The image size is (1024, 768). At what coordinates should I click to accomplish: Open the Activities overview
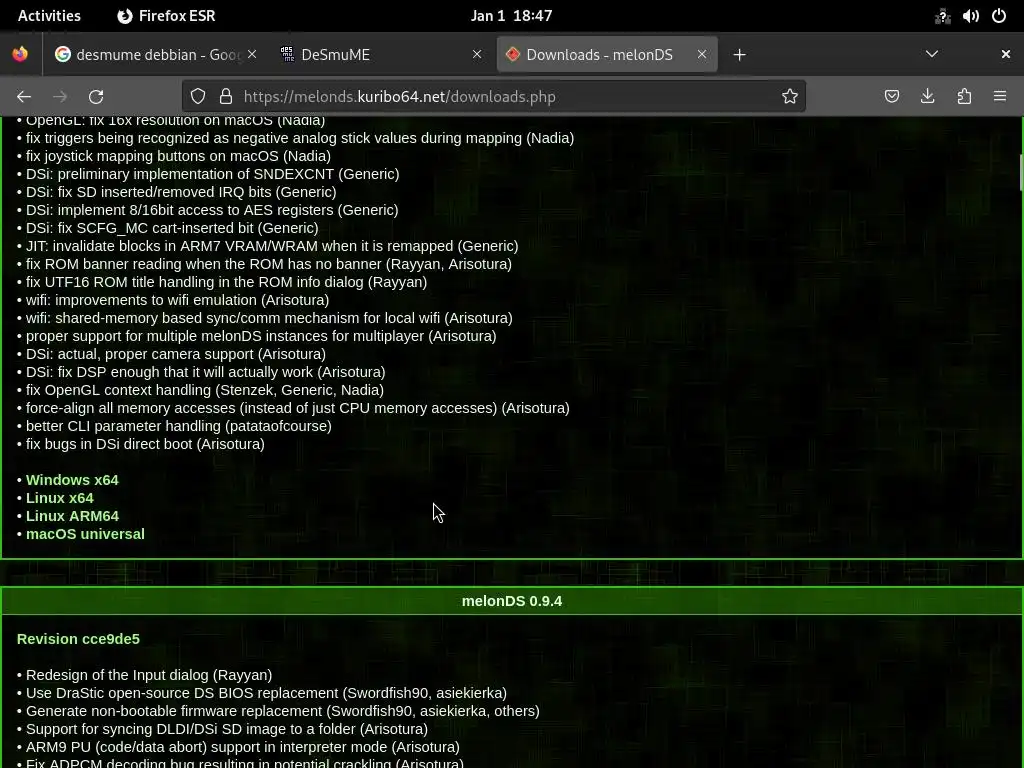(49, 16)
